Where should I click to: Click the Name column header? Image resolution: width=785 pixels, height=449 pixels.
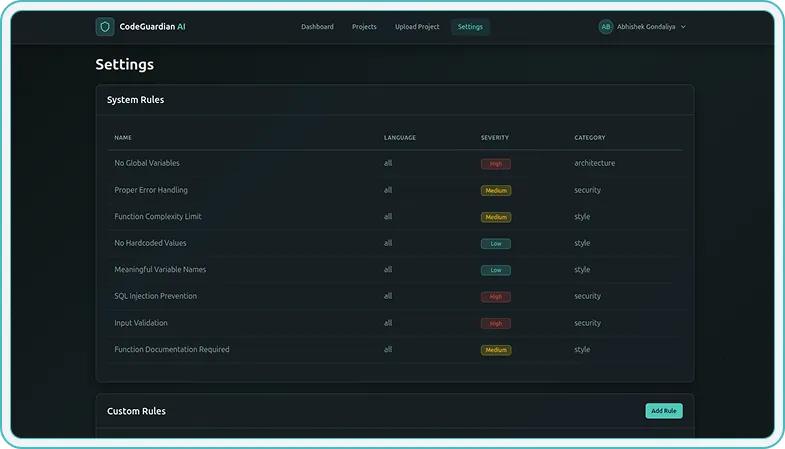click(x=123, y=137)
